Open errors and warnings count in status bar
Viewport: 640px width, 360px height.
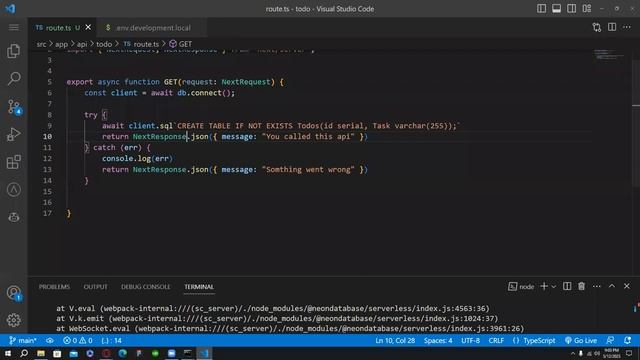click(78, 340)
